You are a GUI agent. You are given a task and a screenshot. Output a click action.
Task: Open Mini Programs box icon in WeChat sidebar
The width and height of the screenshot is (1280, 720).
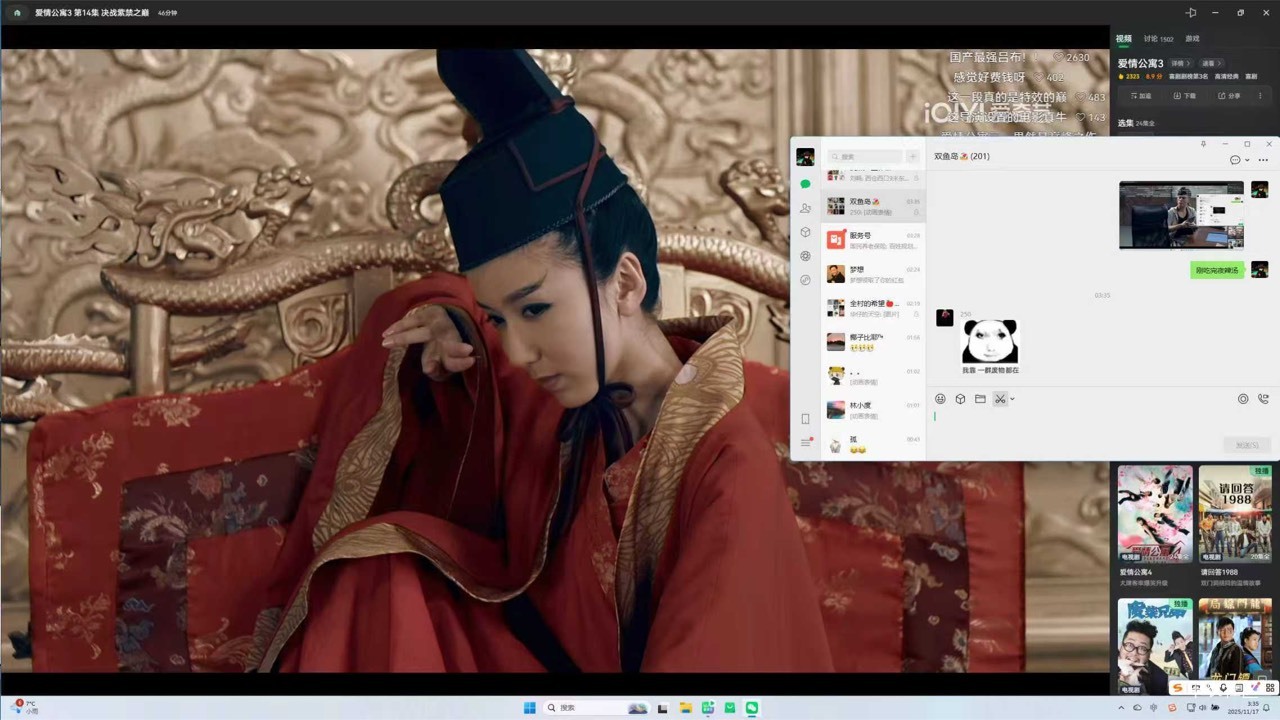805,232
